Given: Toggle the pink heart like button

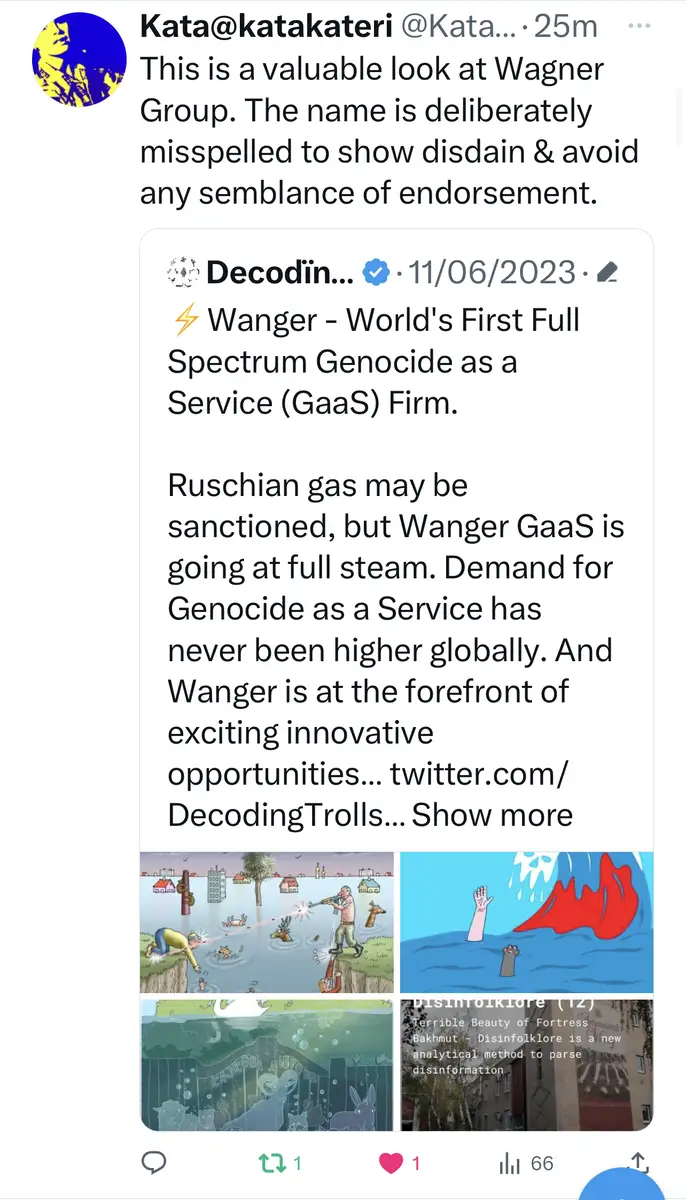Looking at the screenshot, I should coord(392,1163).
